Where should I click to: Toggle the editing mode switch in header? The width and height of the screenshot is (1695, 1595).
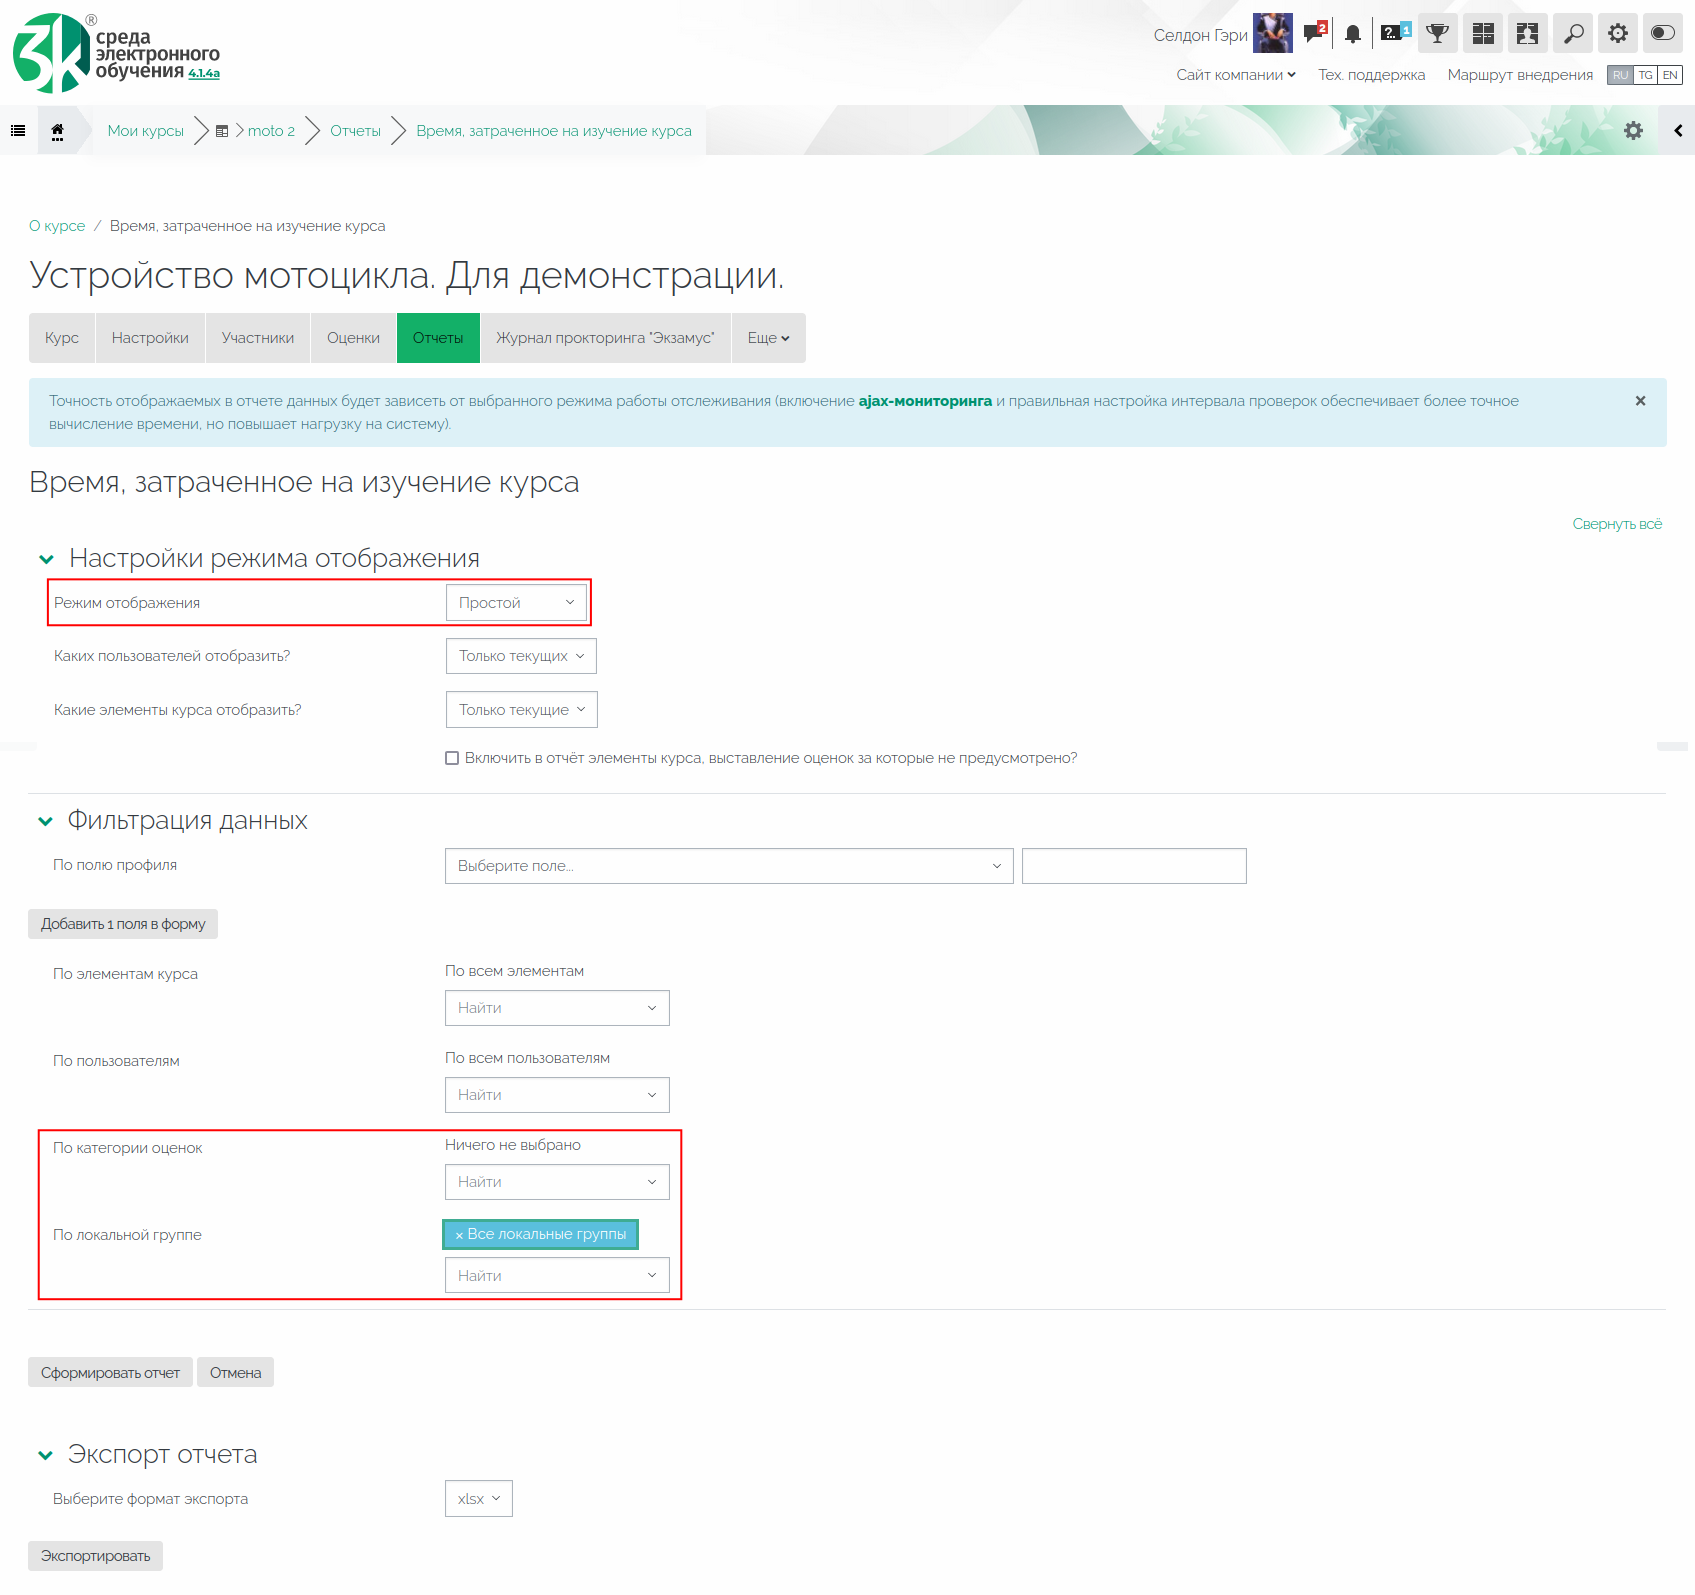point(1662,34)
